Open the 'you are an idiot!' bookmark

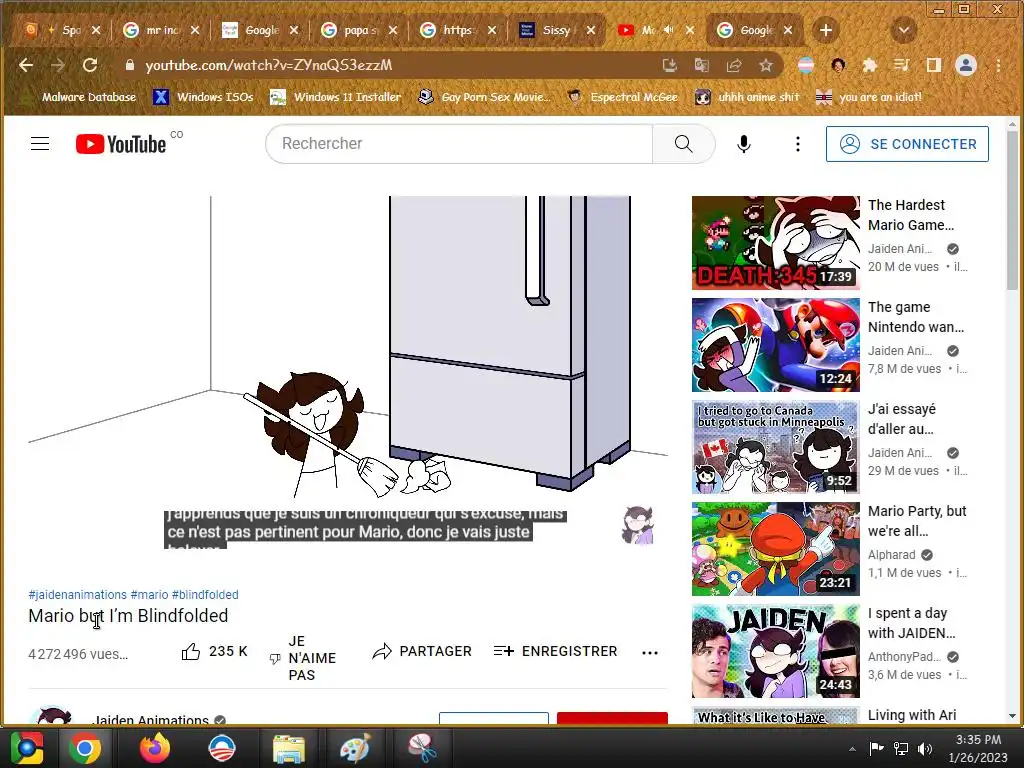pyautogui.click(x=869, y=97)
